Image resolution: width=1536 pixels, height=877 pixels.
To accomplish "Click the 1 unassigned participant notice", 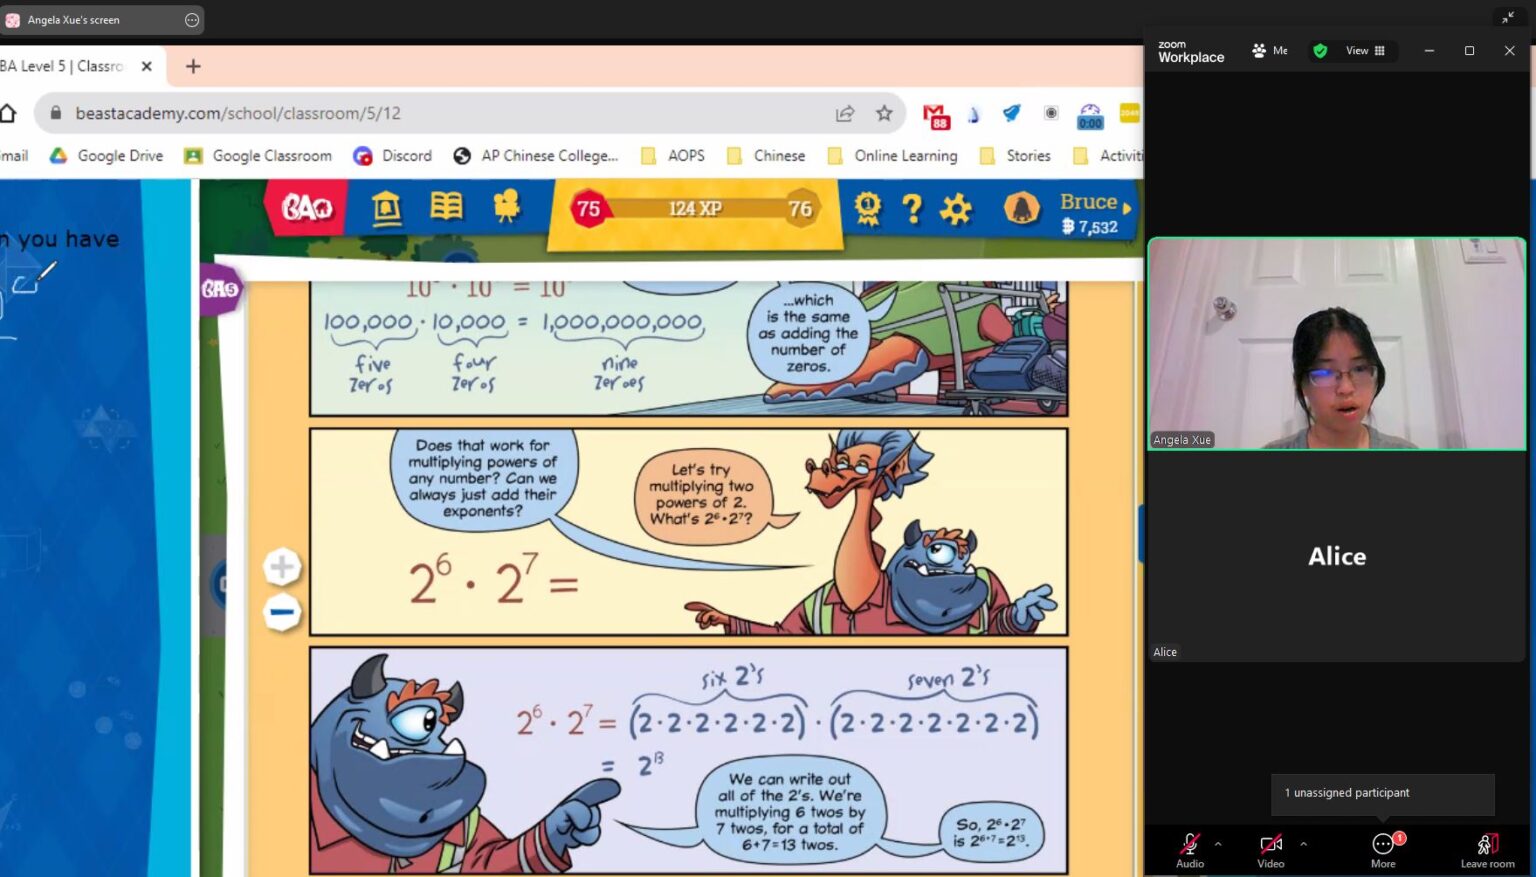I will tap(1383, 794).
